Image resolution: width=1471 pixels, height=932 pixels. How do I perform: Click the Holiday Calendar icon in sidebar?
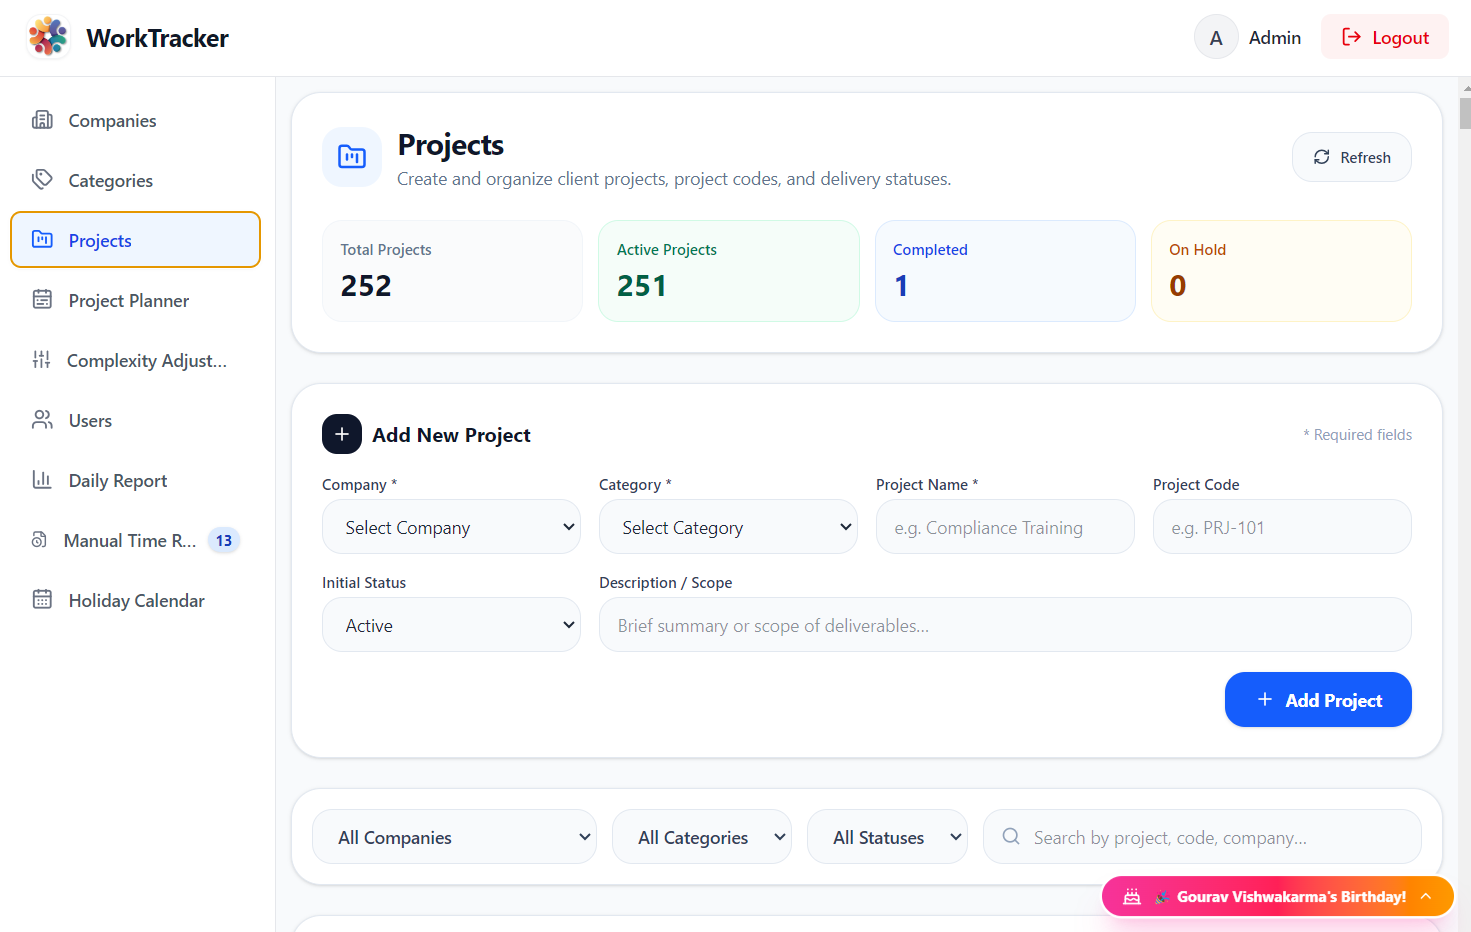click(42, 600)
